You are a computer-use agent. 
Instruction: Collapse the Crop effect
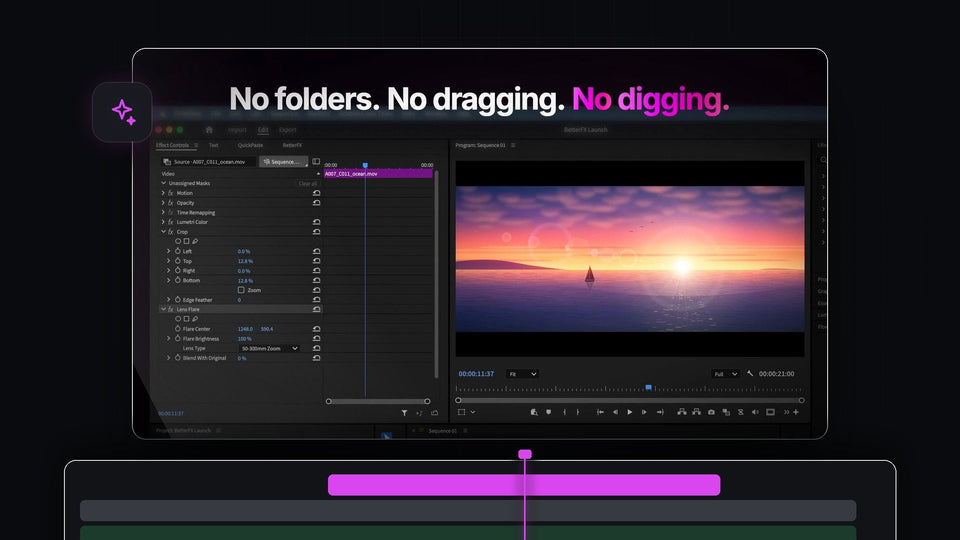[163, 232]
